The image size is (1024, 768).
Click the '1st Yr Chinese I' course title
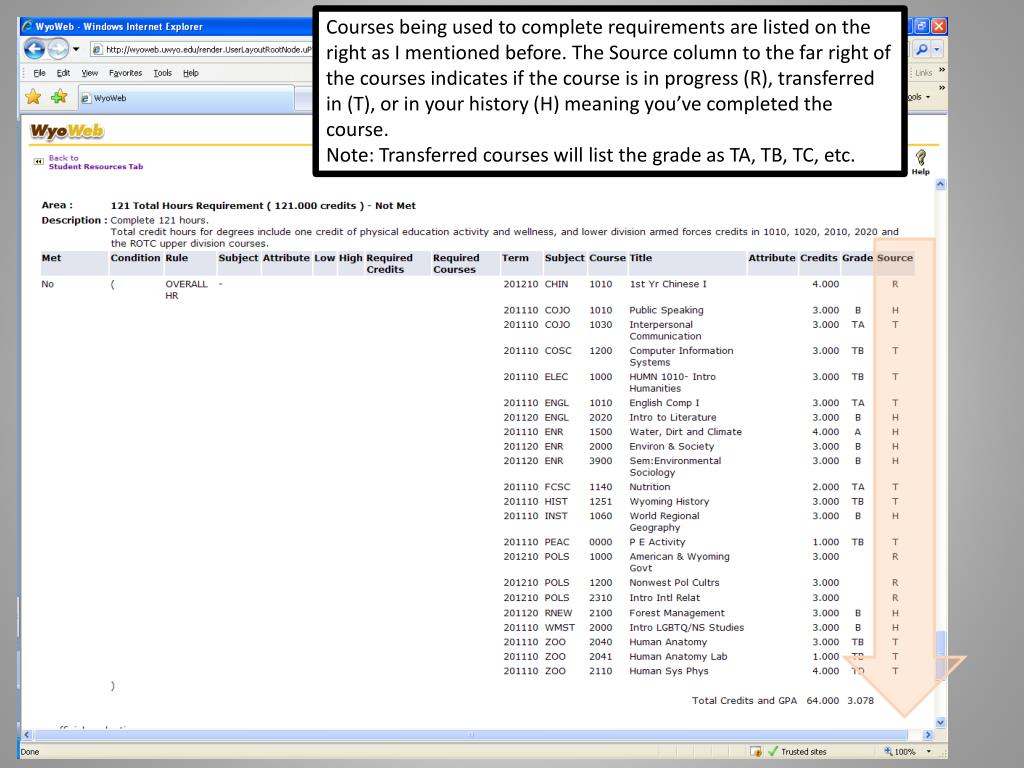point(668,284)
